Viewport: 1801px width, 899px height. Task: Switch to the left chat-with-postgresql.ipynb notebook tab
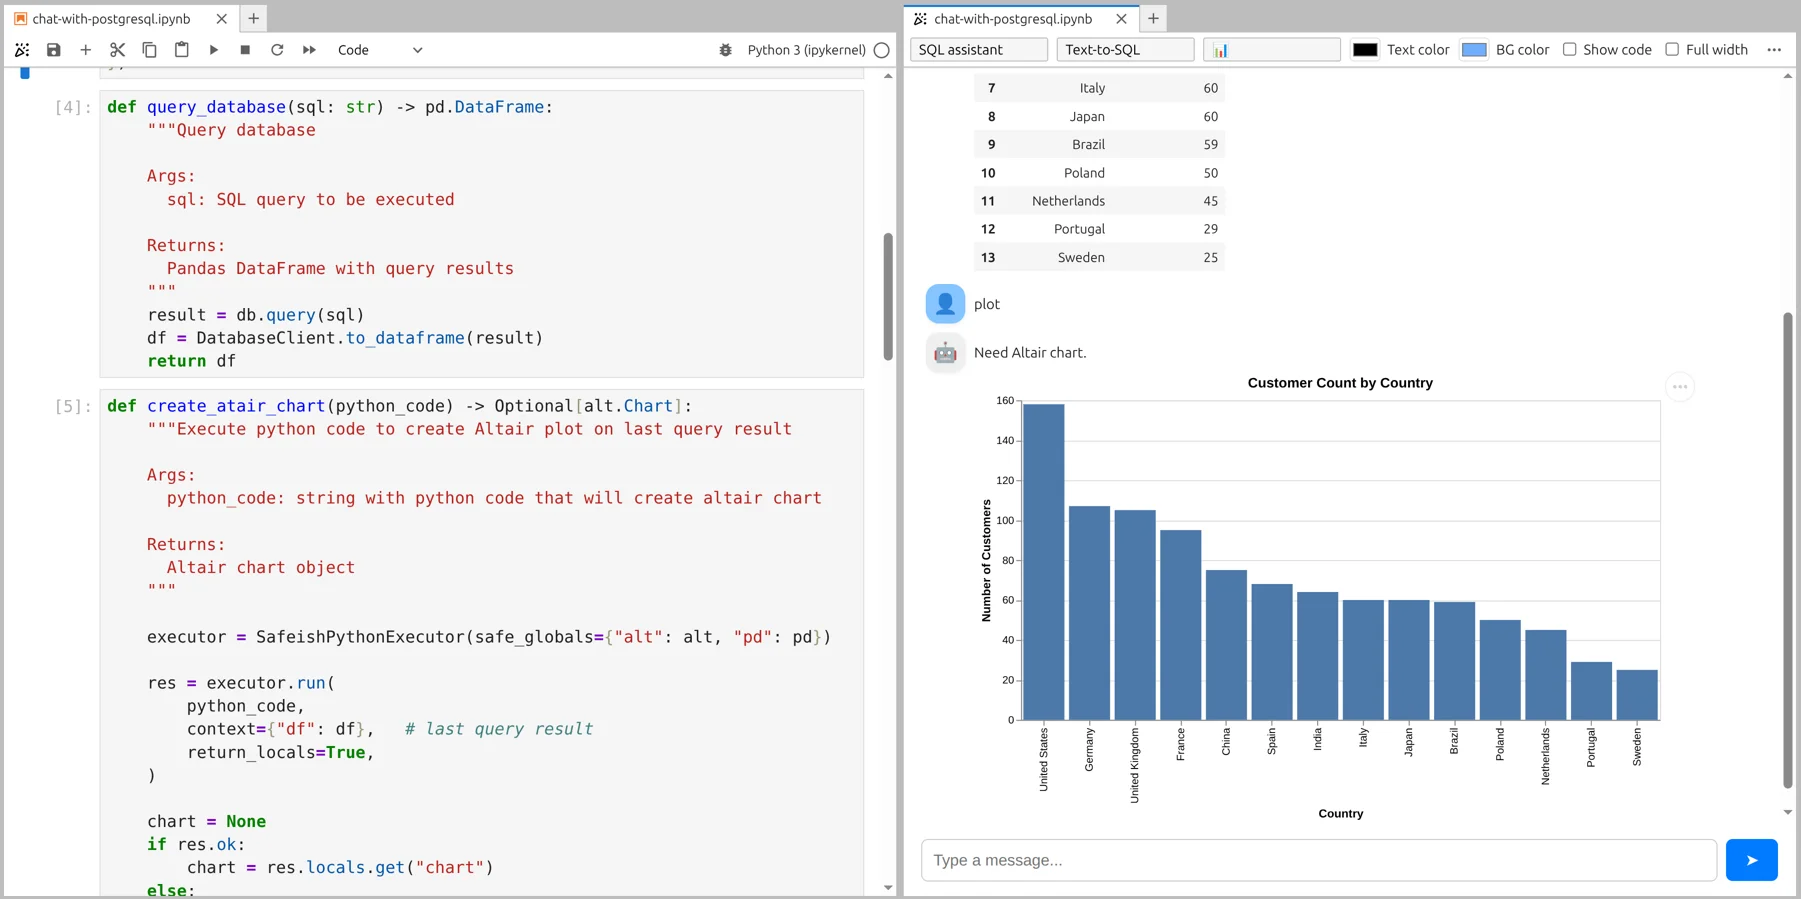(112, 19)
